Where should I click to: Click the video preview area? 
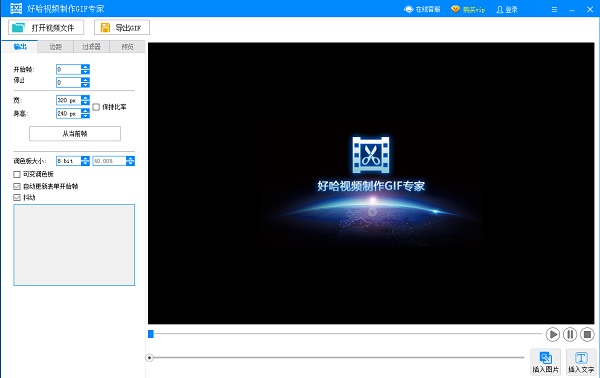[371, 183]
